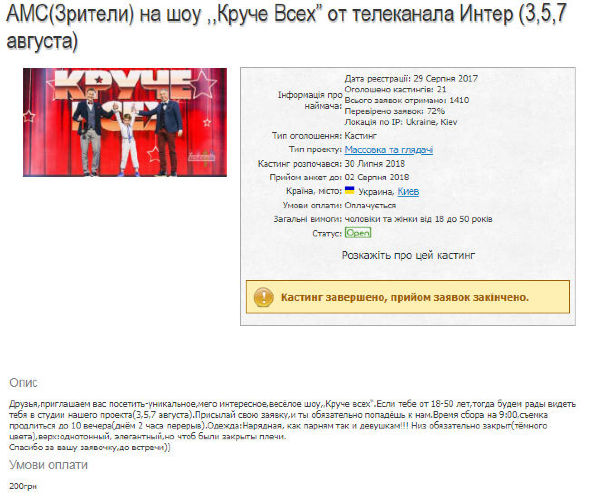
Task: Click the Кастинг розпочався 30 Липня 2018 date
Action: [375, 164]
